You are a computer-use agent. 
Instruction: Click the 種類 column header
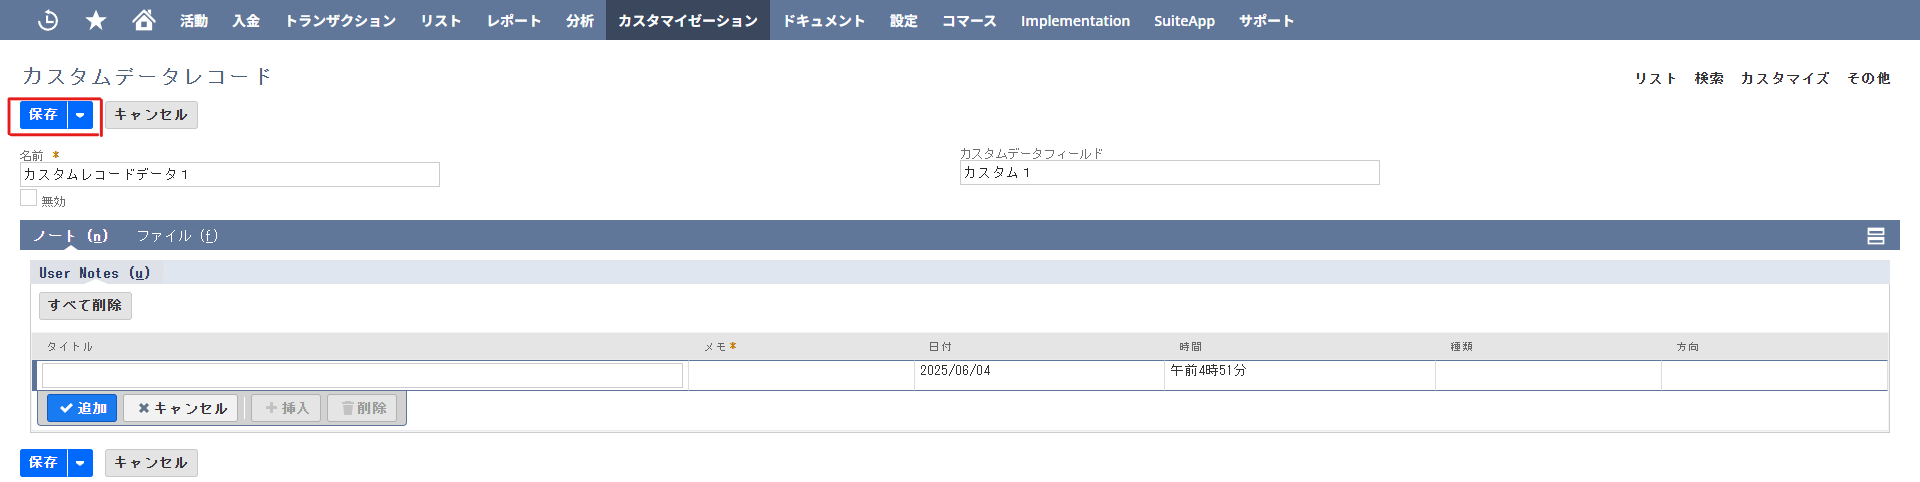pyautogui.click(x=1461, y=347)
